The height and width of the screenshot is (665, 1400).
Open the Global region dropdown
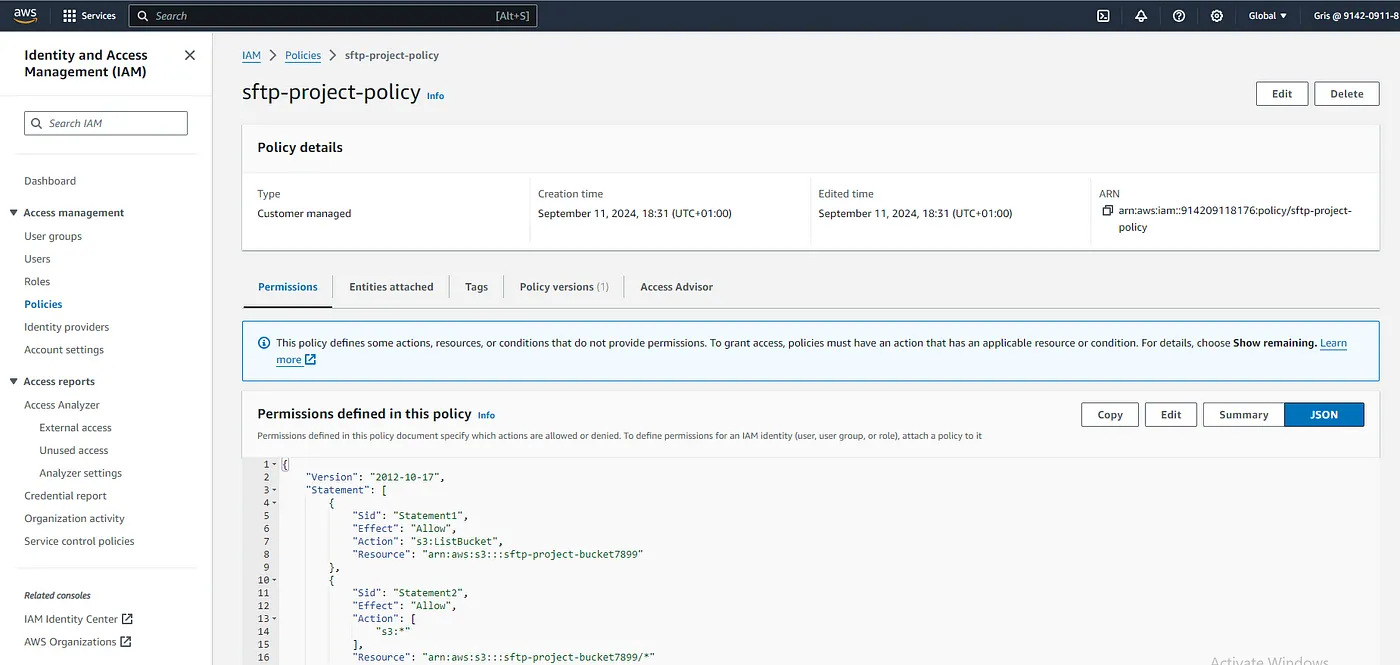pyautogui.click(x=1267, y=16)
